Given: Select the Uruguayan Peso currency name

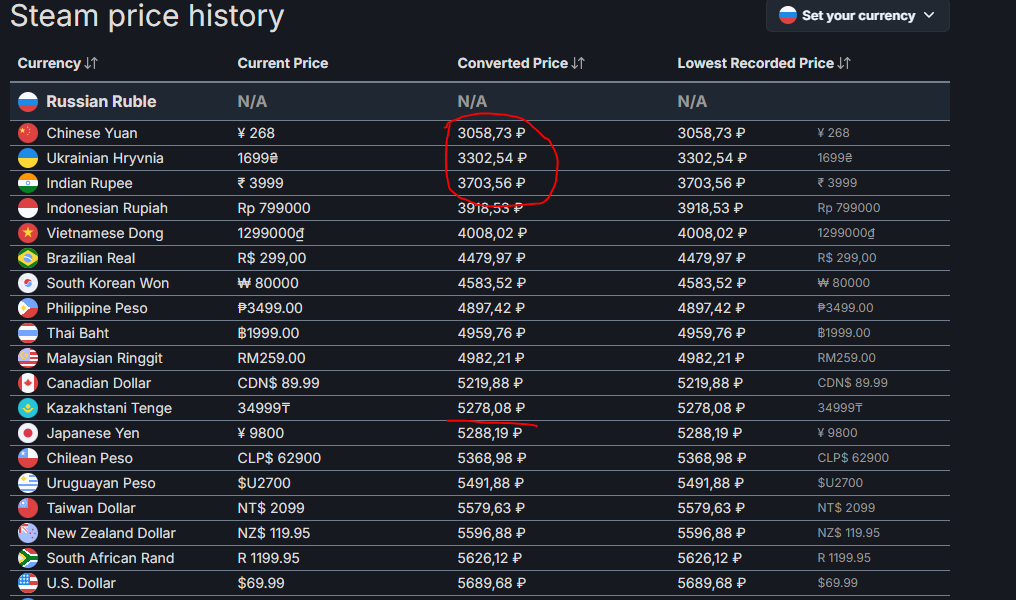Looking at the screenshot, I should (101, 483).
